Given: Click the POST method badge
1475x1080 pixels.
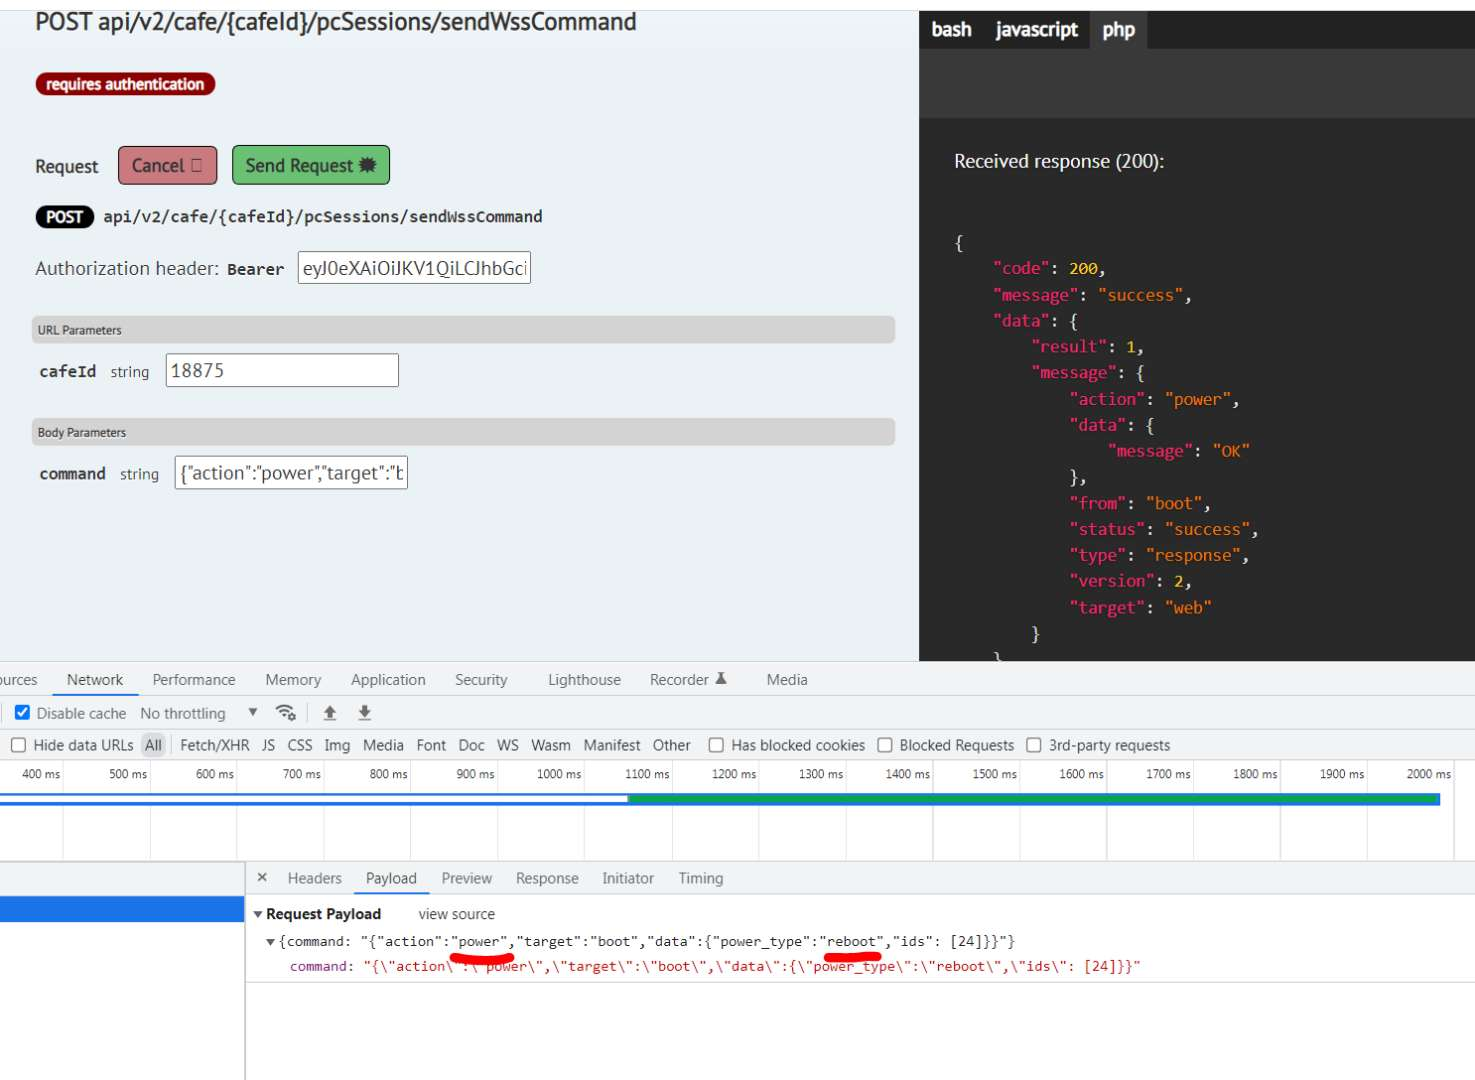Looking at the screenshot, I should click(x=64, y=217).
